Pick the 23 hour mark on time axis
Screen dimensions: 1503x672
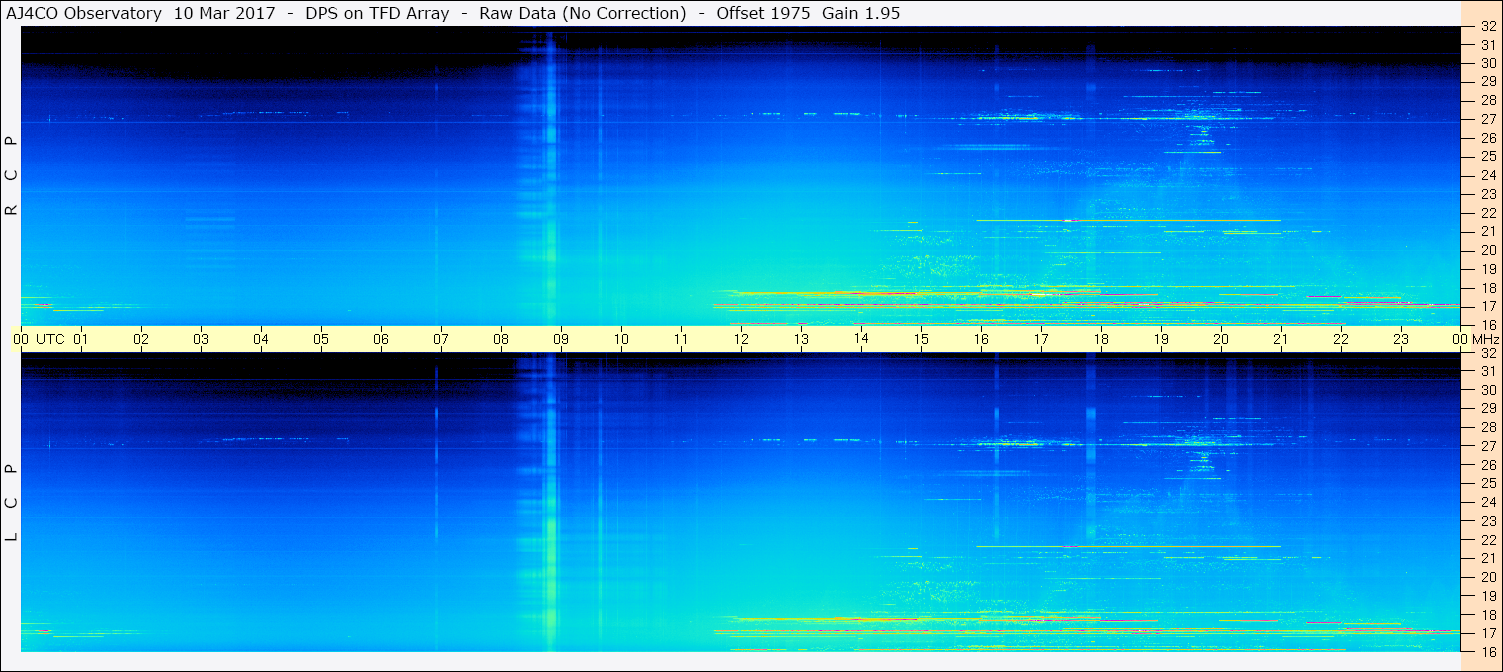(1401, 339)
